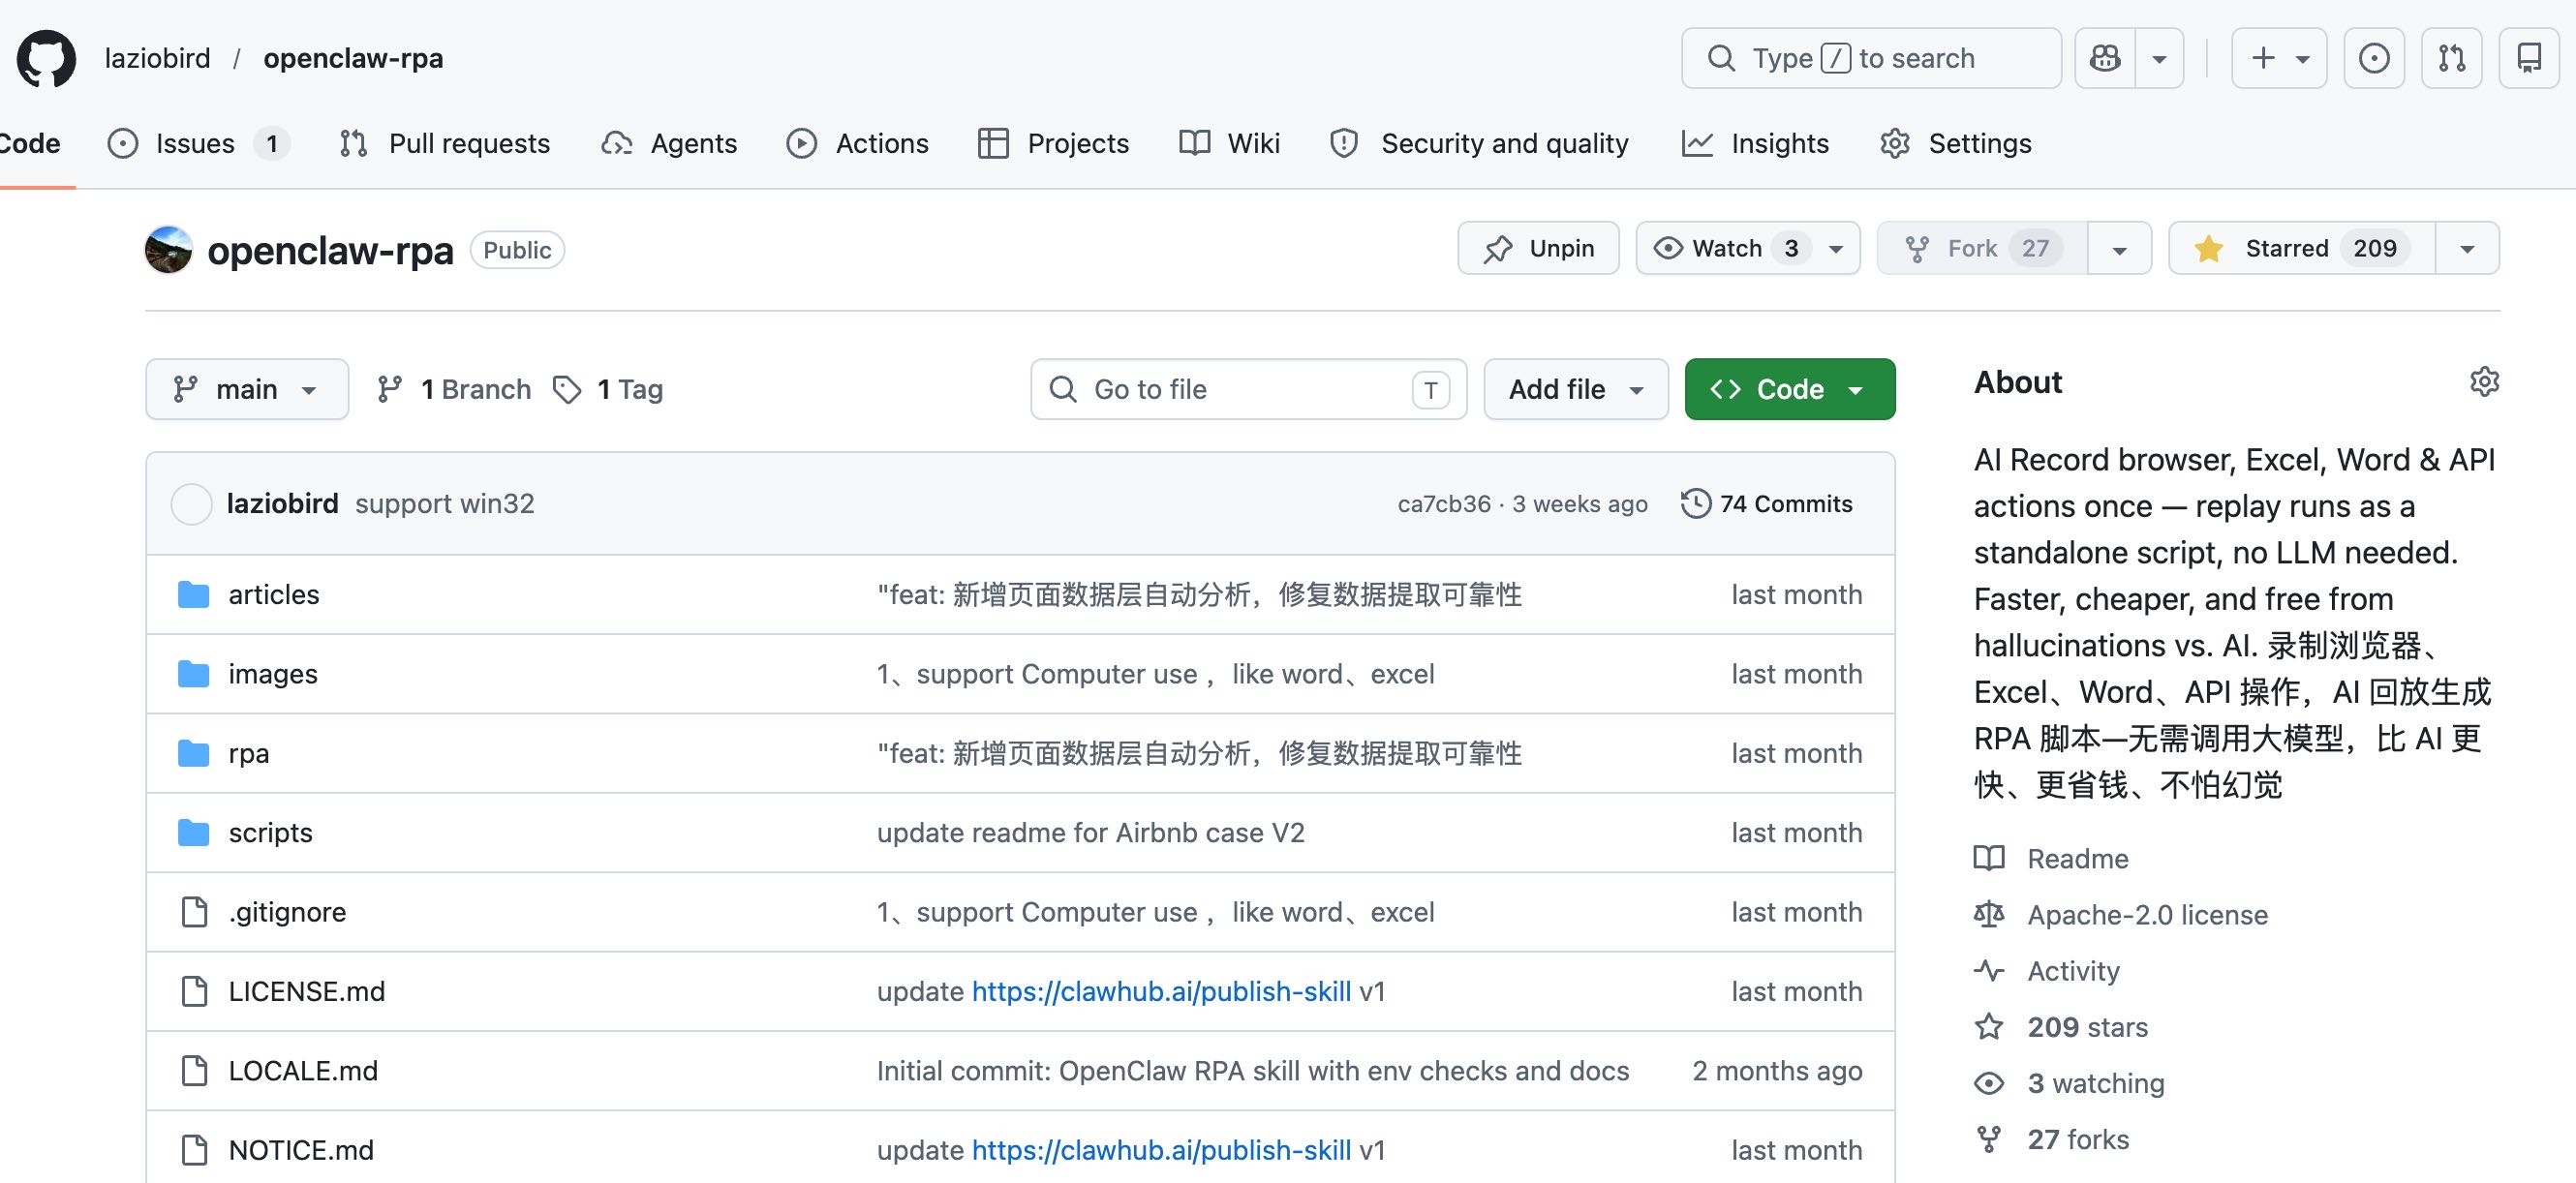Open the NOTICE.md file
This screenshot has width=2576, height=1183.
point(301,1150)
